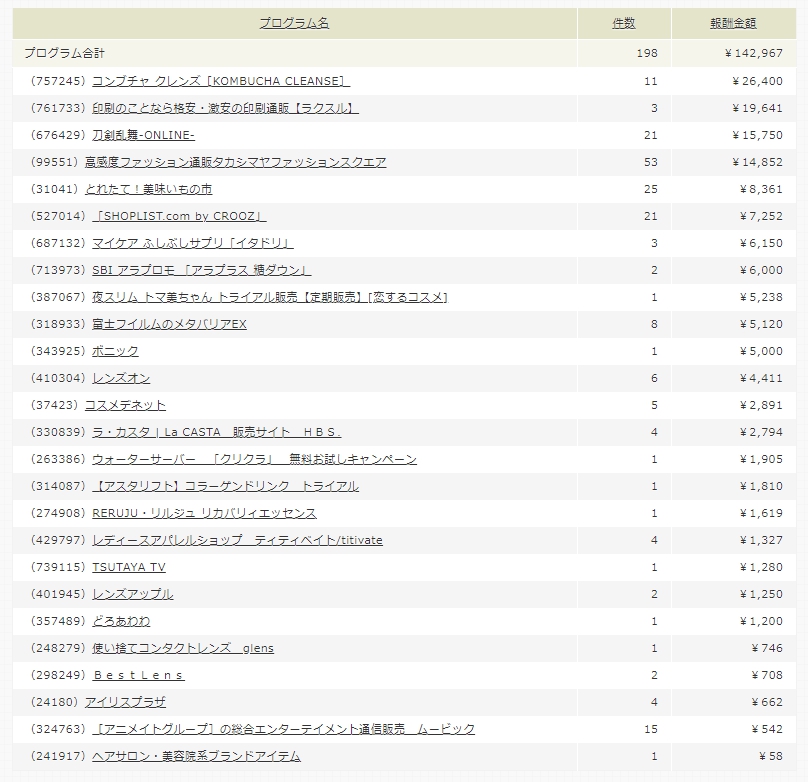Open レディースアパレルショップ ティティベイト/titivate link
Viewport: 808px width, 782px height.
pyautogui.click(x=238, y=540)
